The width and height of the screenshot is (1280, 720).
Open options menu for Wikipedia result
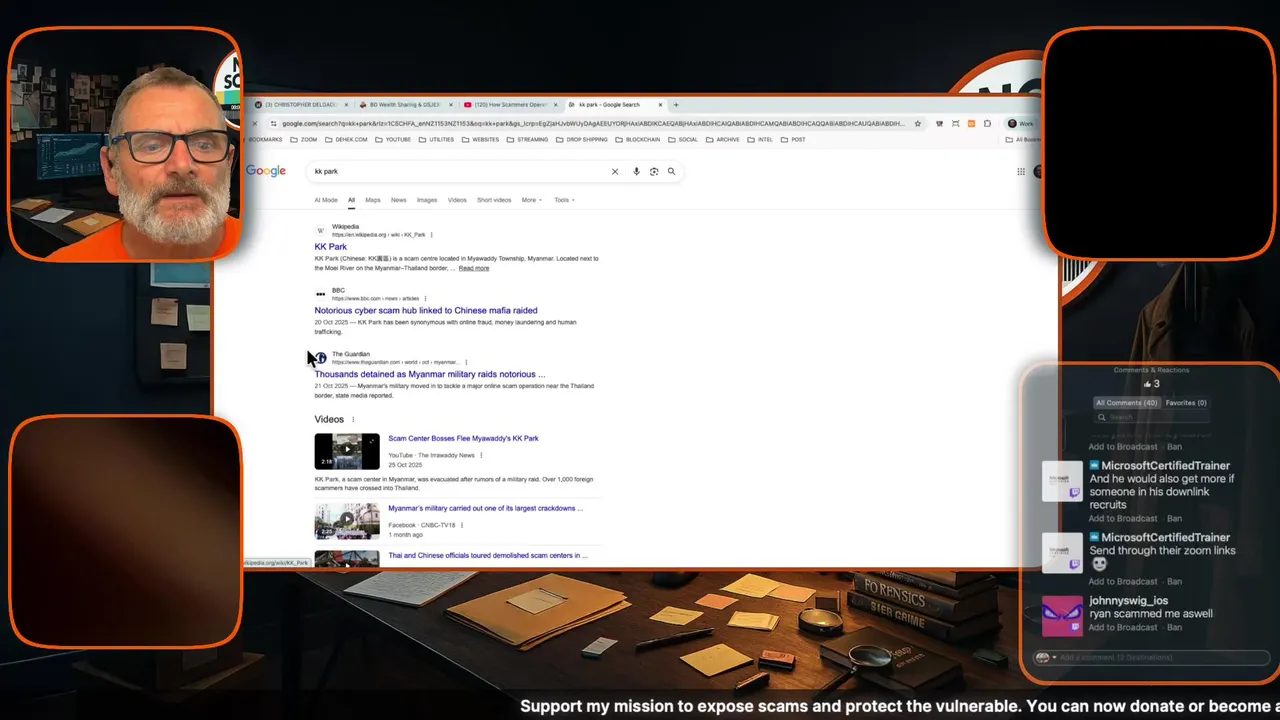point(431,235)
